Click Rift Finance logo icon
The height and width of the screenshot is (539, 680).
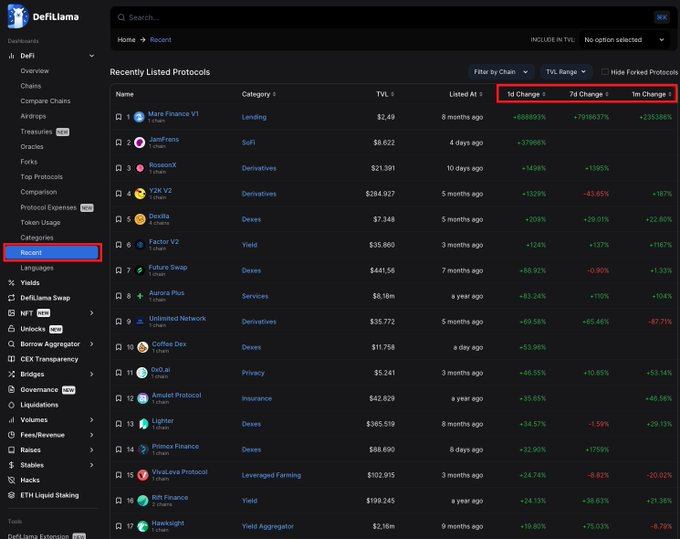pyautogui.click(x=143, y=501)
